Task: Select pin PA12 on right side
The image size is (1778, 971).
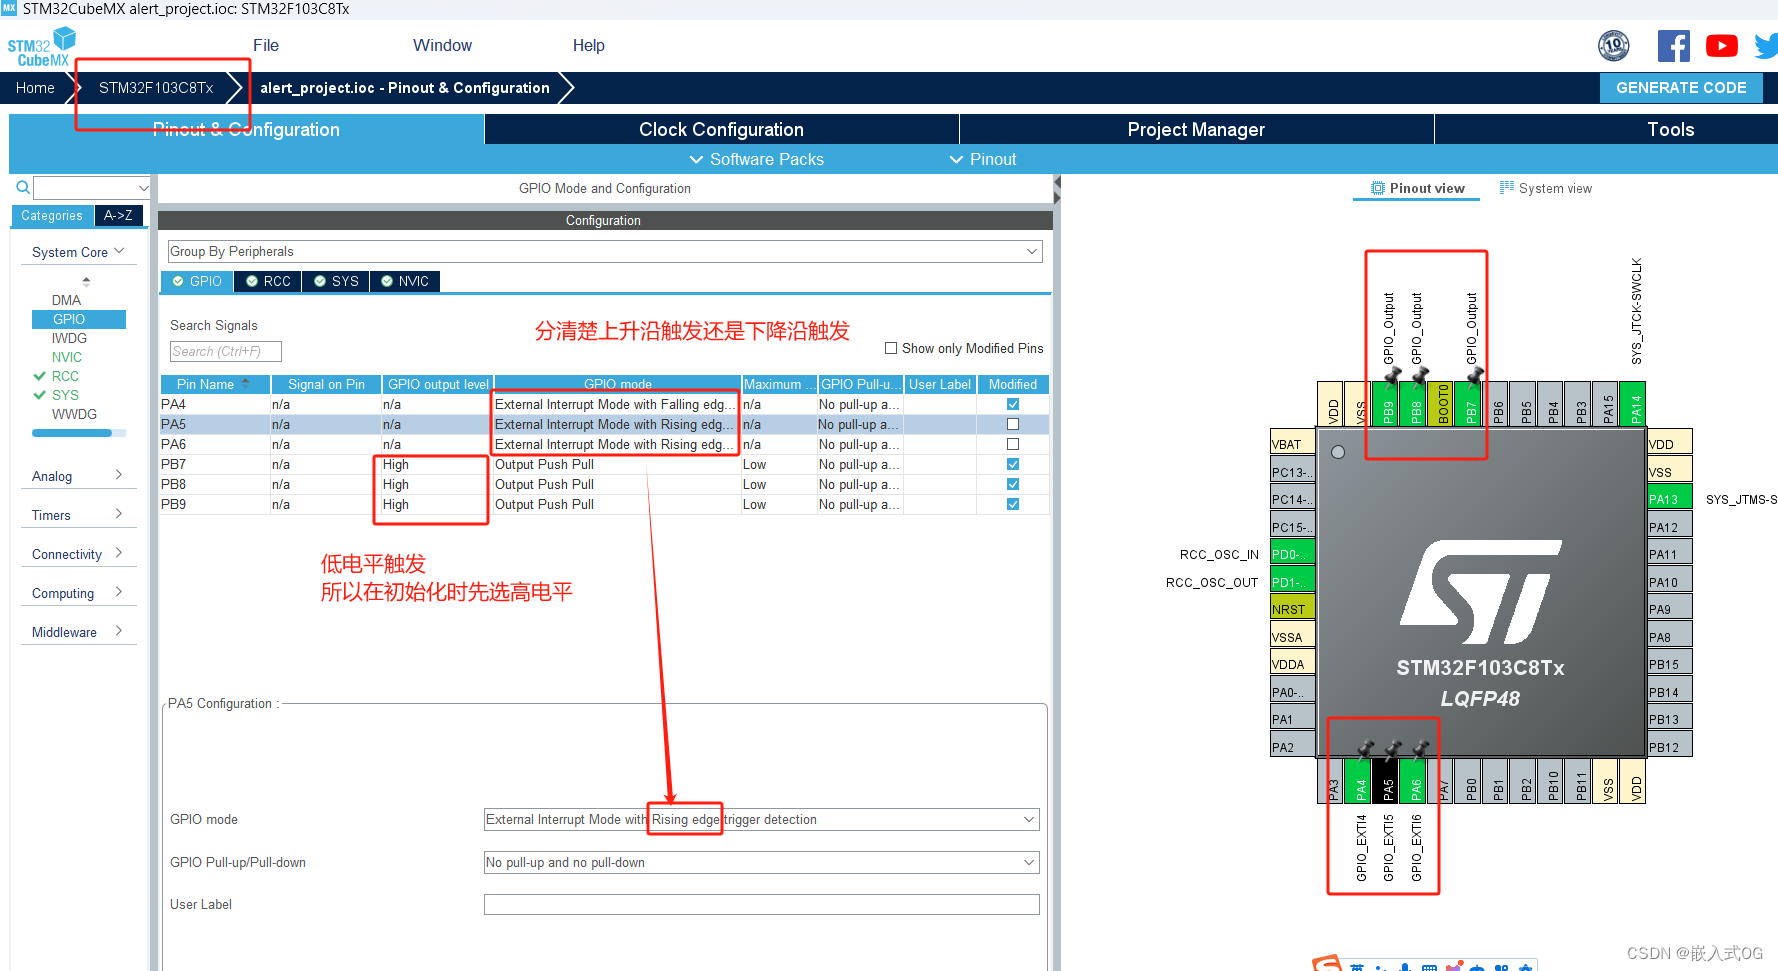Action: 1669,526
